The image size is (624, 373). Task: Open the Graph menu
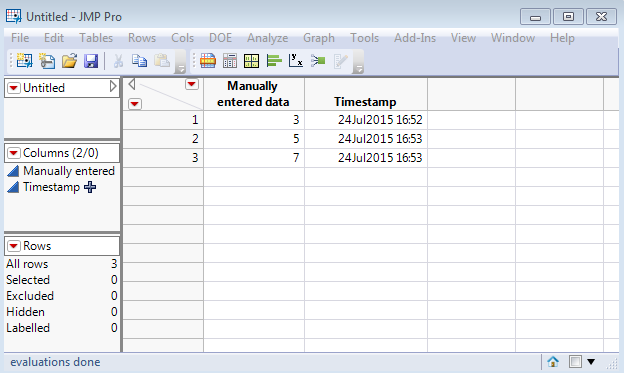click(x=319, y=38)
